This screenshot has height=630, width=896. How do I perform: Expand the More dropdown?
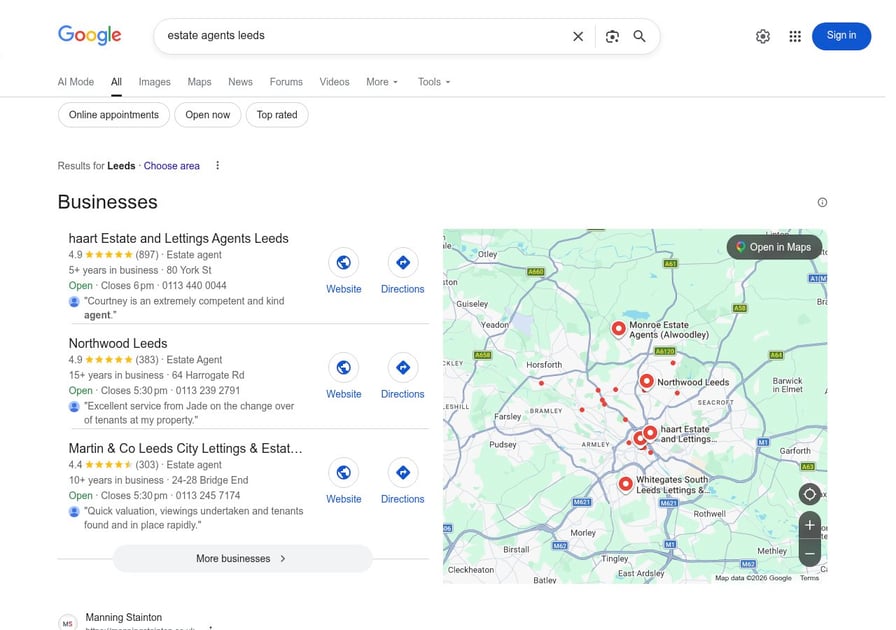(x=382, y=82)
